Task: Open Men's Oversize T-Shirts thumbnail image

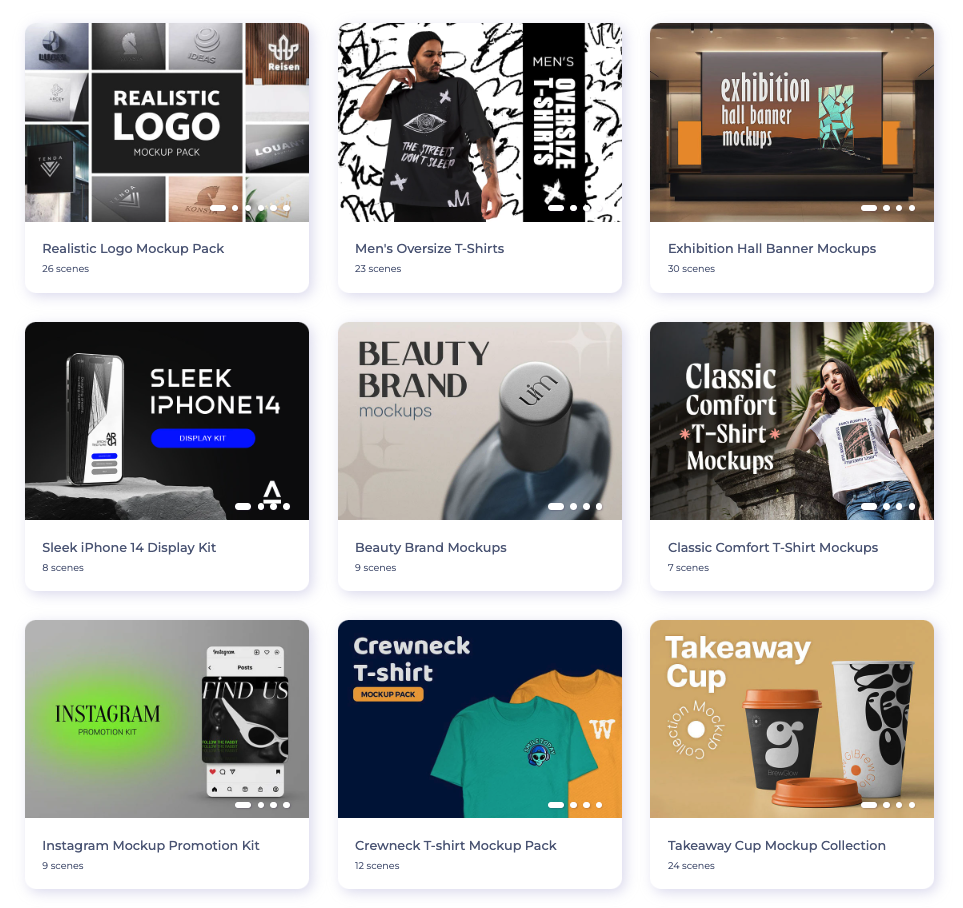Action: click(480, 122)
